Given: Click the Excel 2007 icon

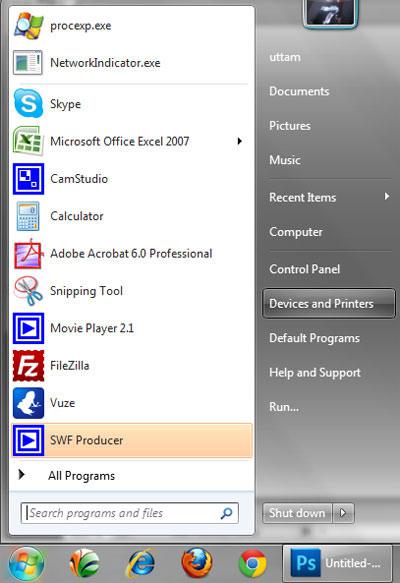Looking at the screenshot, I should click(x=28, y=141).
